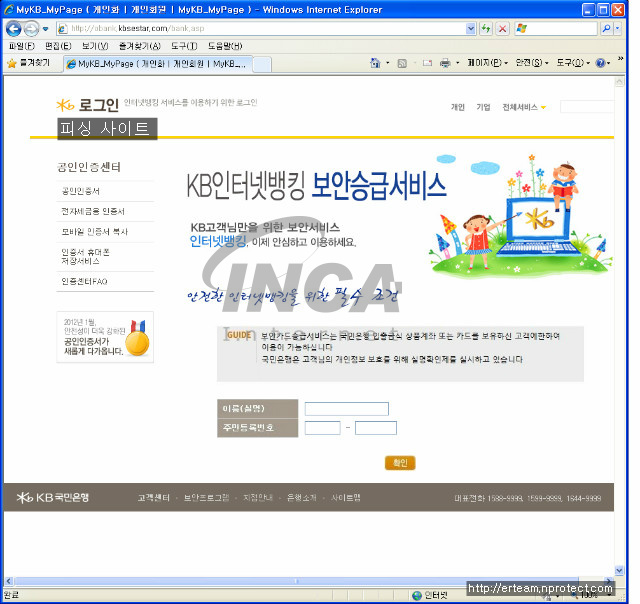
Task: Click the 이름(실명) name input field
Action: click(x=347, y=409)
